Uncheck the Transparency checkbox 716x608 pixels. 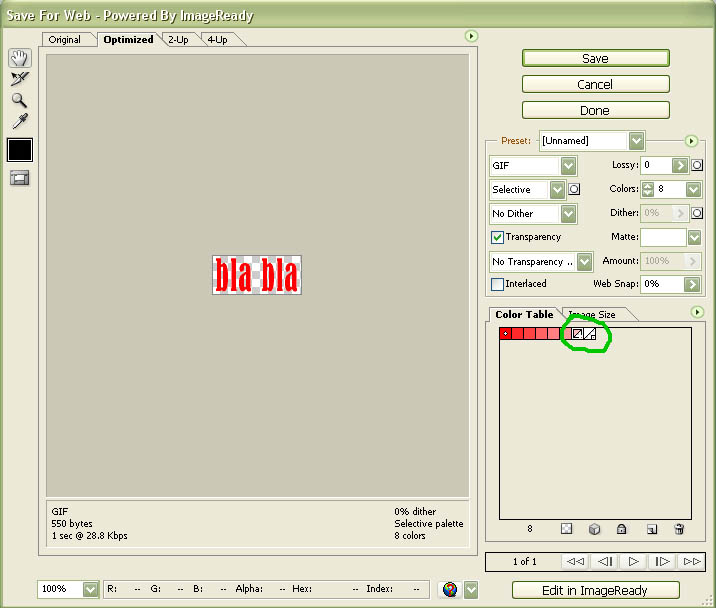pos(497,237)
